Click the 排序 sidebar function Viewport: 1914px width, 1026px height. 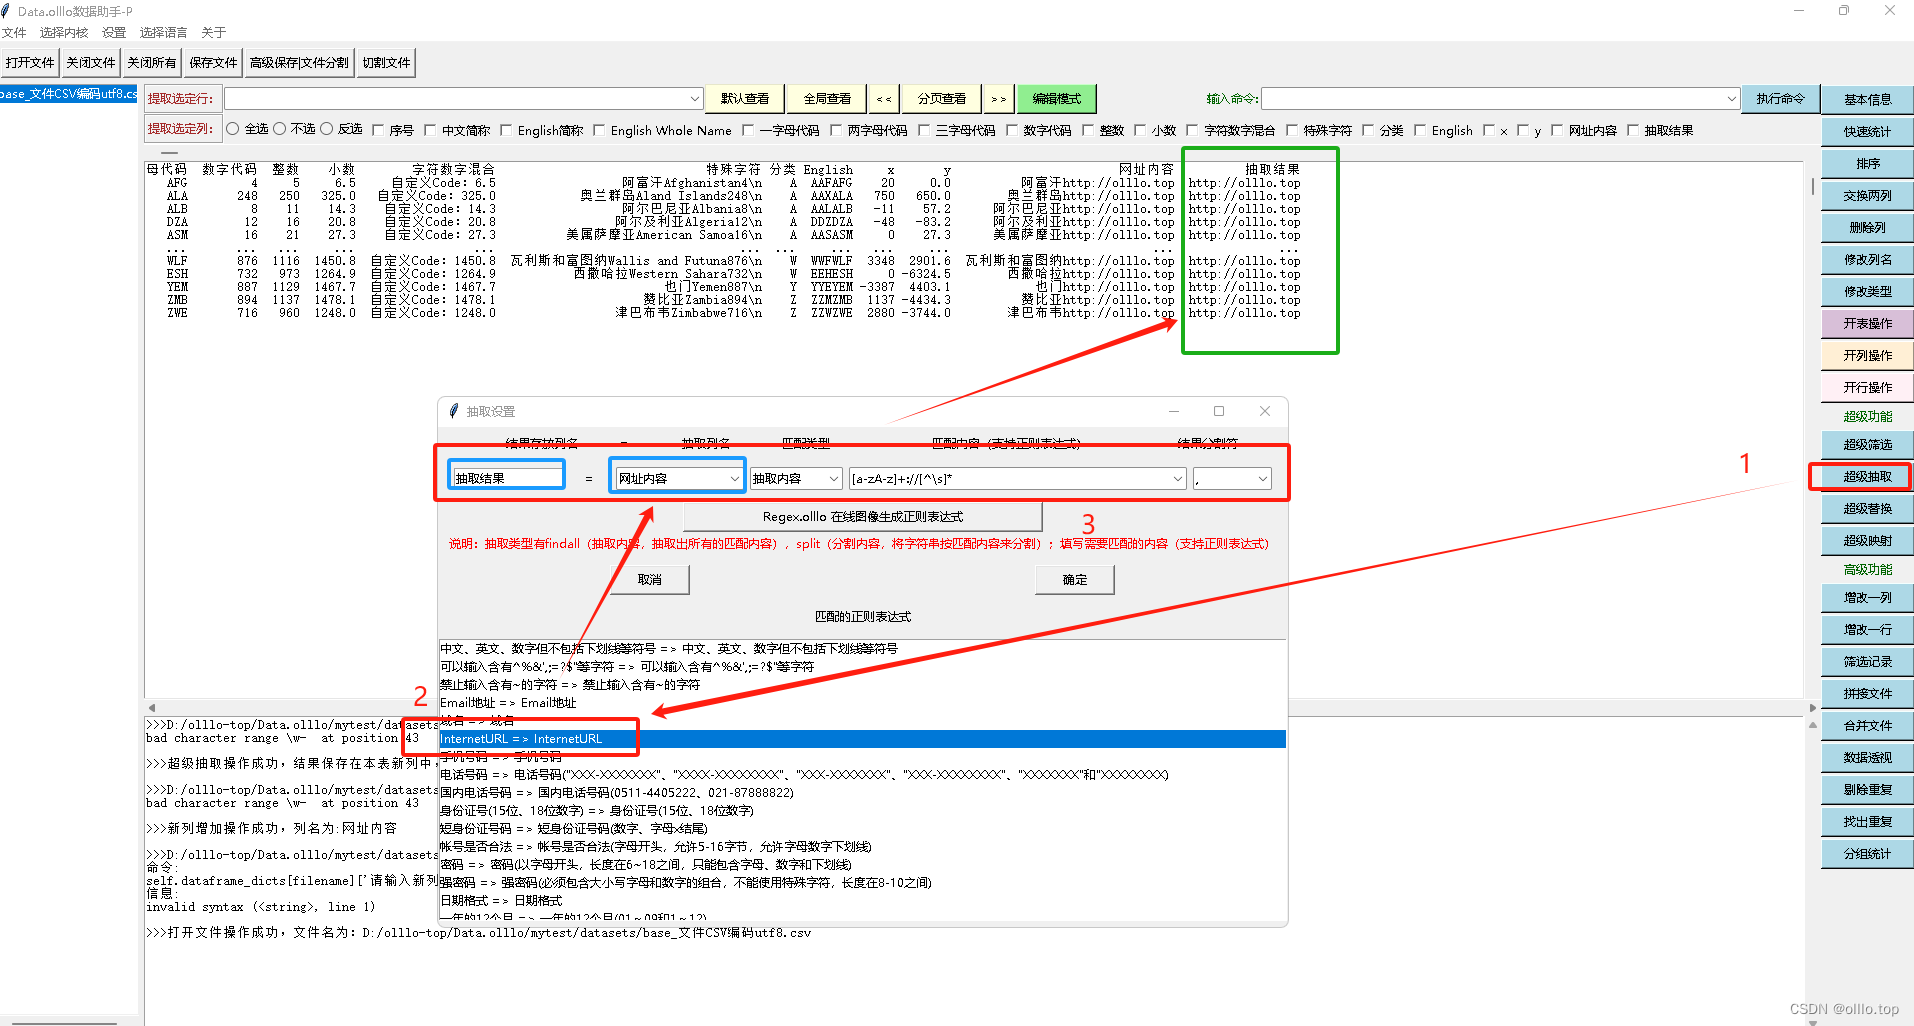[1864, 163]
